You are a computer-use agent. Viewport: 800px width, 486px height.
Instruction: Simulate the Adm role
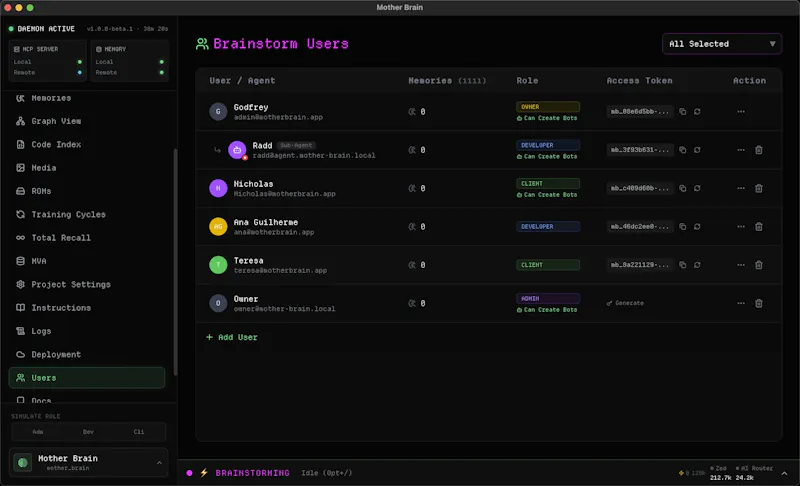click(38, 431)
